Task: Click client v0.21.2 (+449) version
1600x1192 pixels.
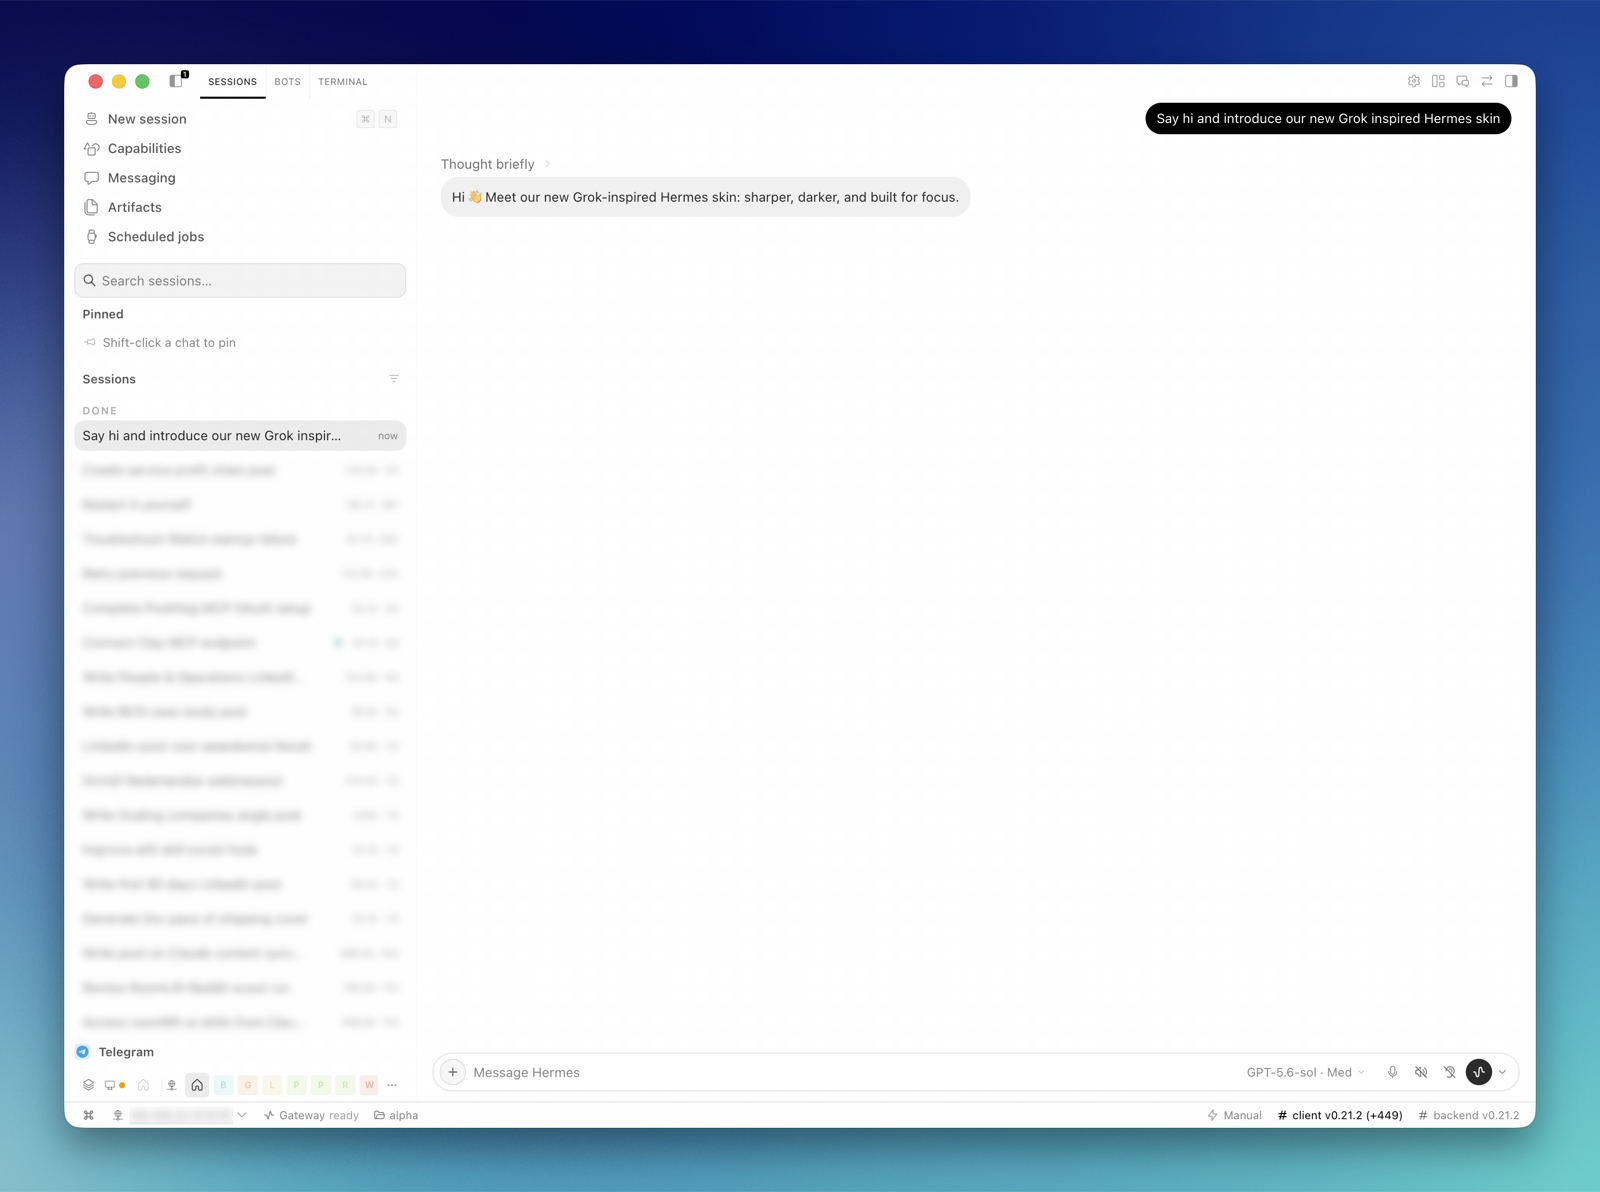Action: pos(1340,1115)
